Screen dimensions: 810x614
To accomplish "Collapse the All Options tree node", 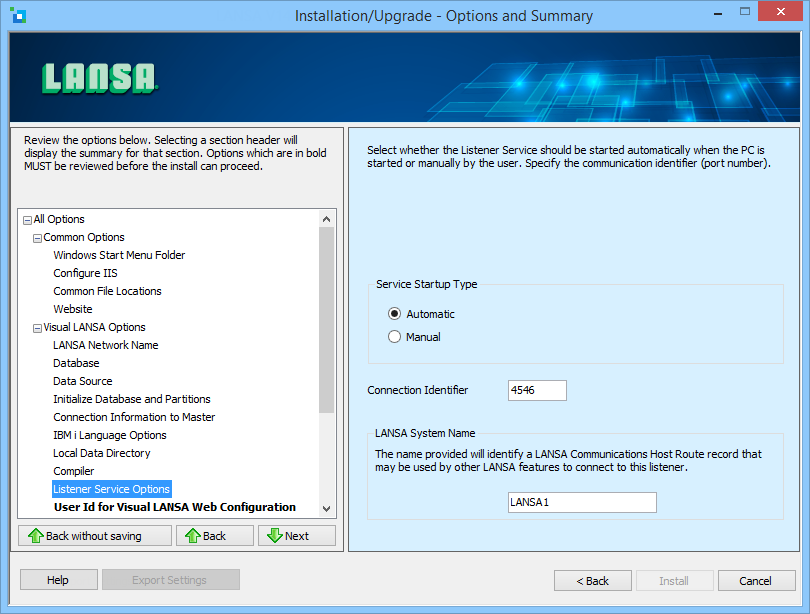I will click(27, 220).
